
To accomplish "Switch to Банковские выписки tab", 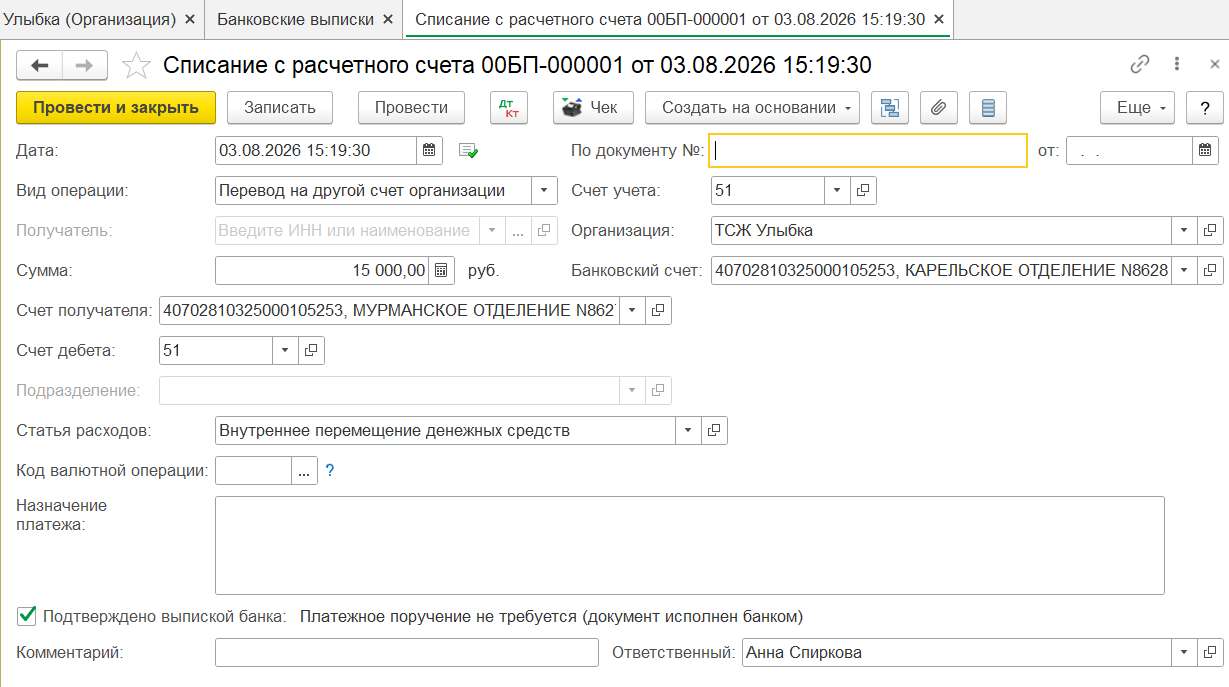I will pyautogui.click(x=296, y=19).
